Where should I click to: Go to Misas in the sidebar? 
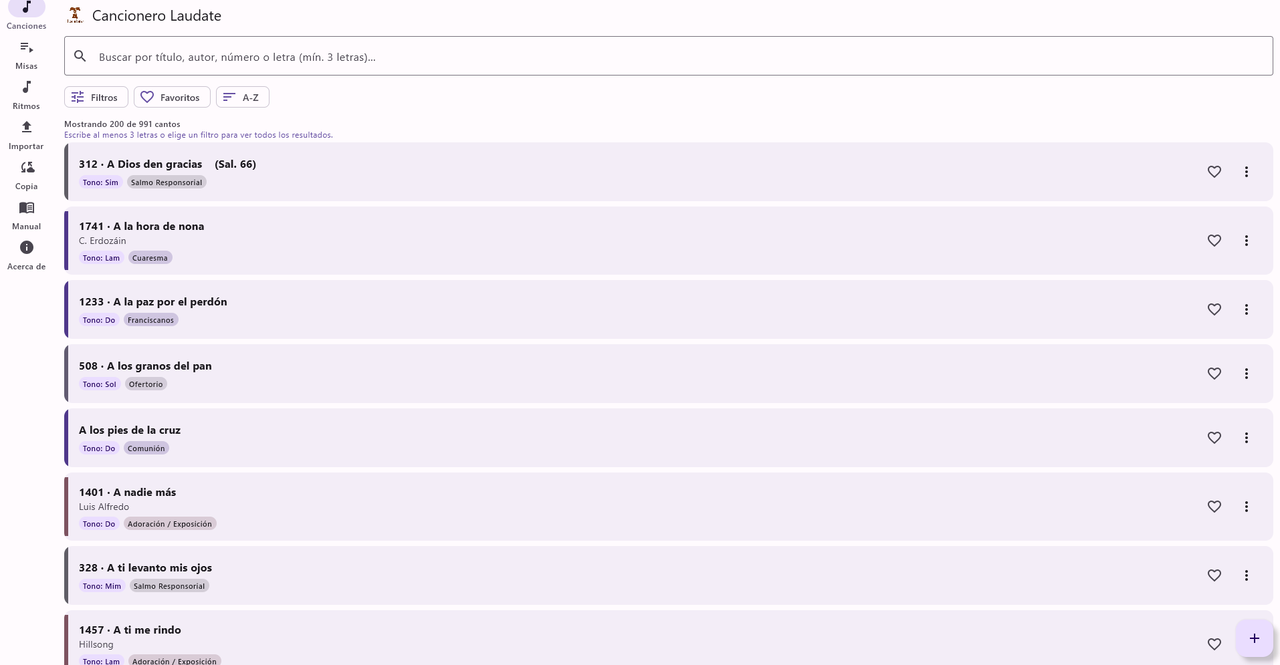(x=26, y=55)
